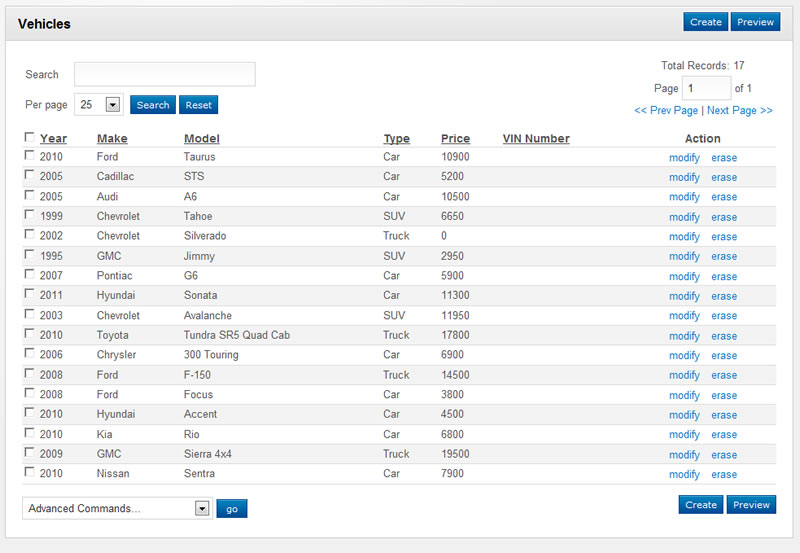The height and width of the screenshot is (553, 800).
Task: Check the Nissan Sentra row checkbox
Action: point(29,472)
